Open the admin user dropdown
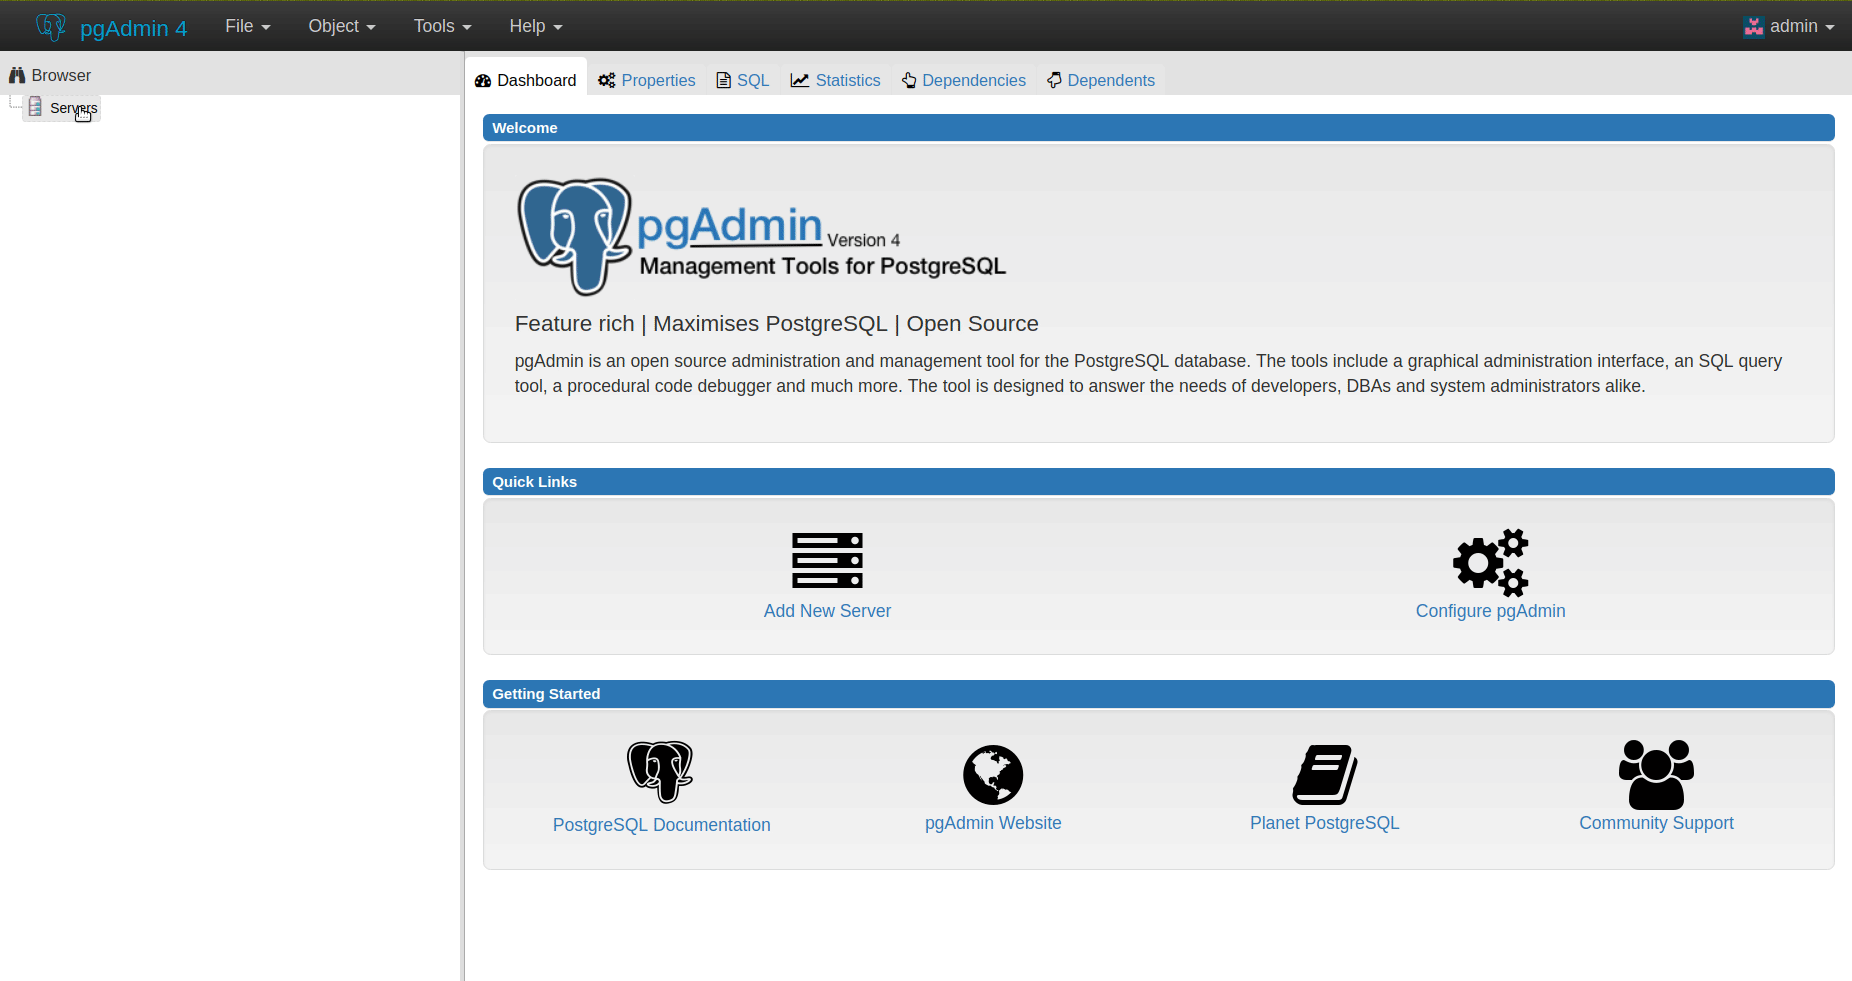 click(1789, 26)
